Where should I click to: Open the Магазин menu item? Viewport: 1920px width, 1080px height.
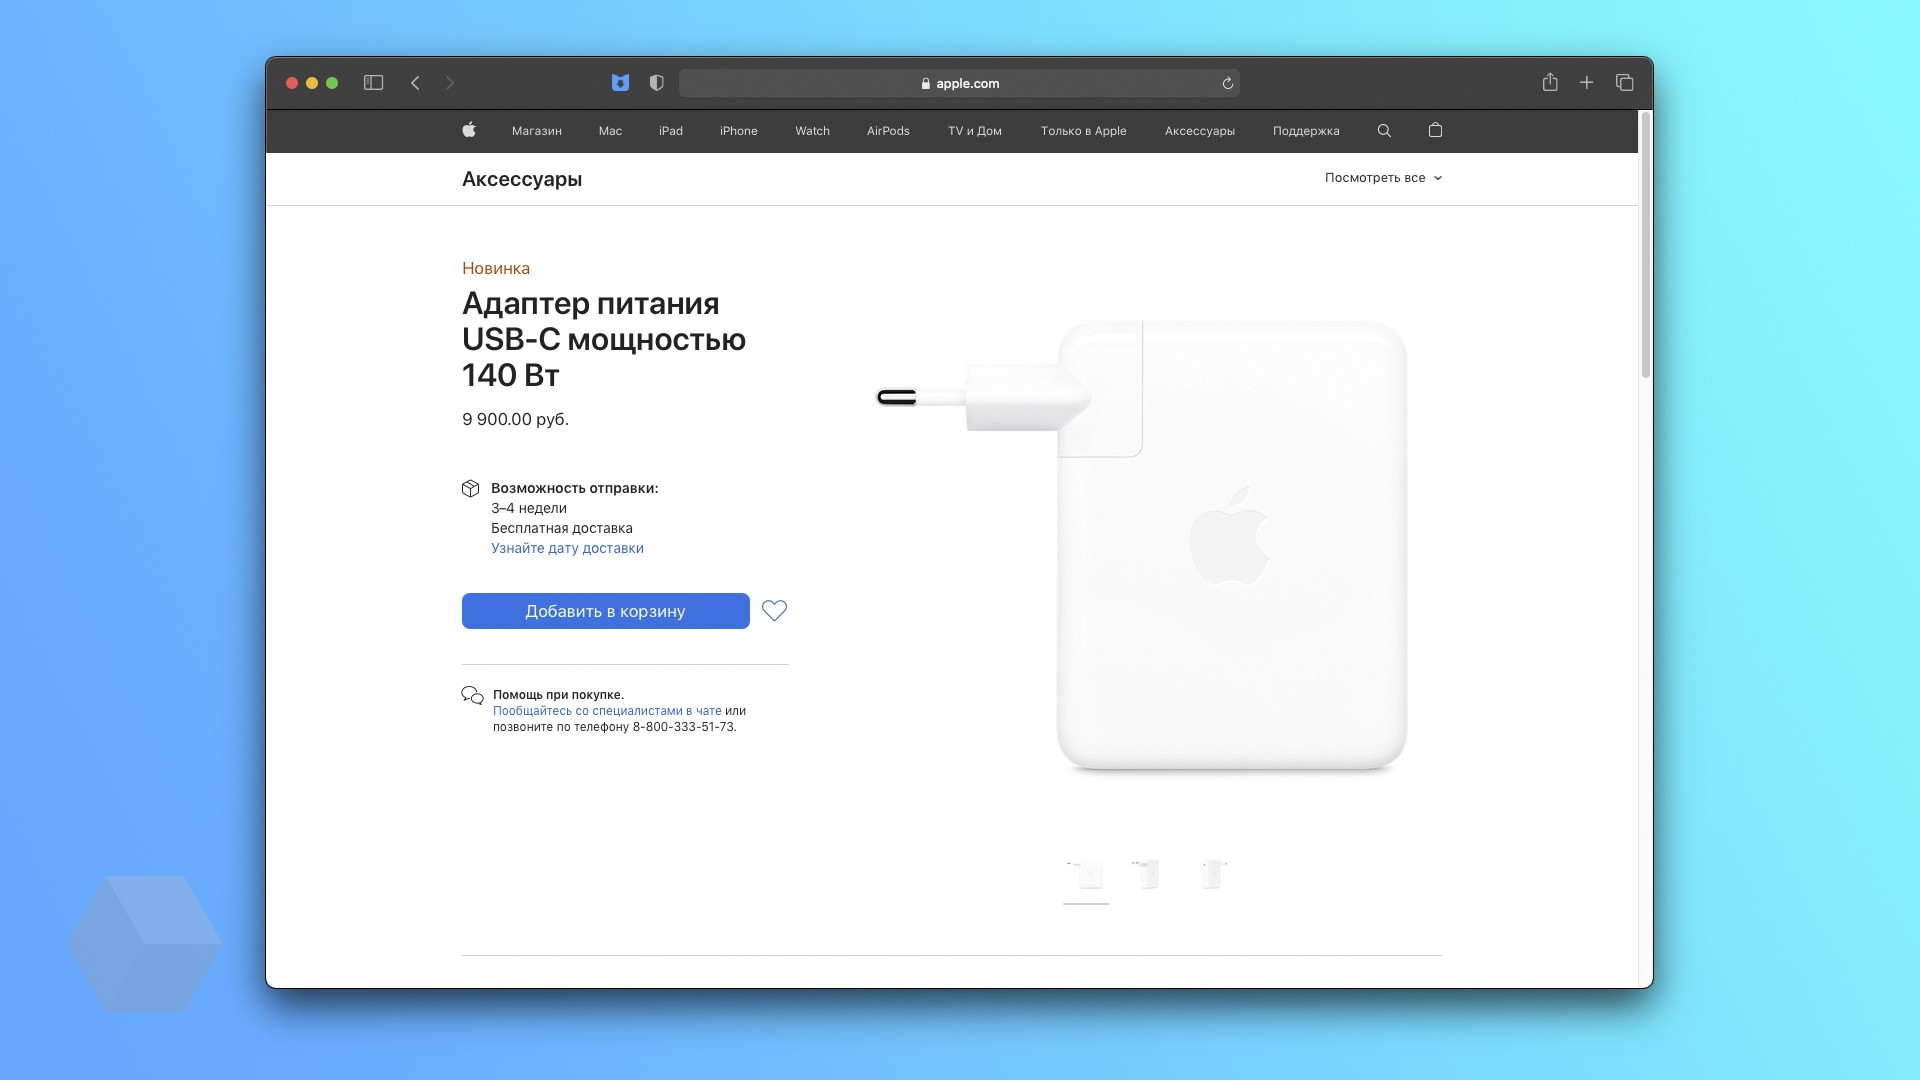(x=537, y=131)
